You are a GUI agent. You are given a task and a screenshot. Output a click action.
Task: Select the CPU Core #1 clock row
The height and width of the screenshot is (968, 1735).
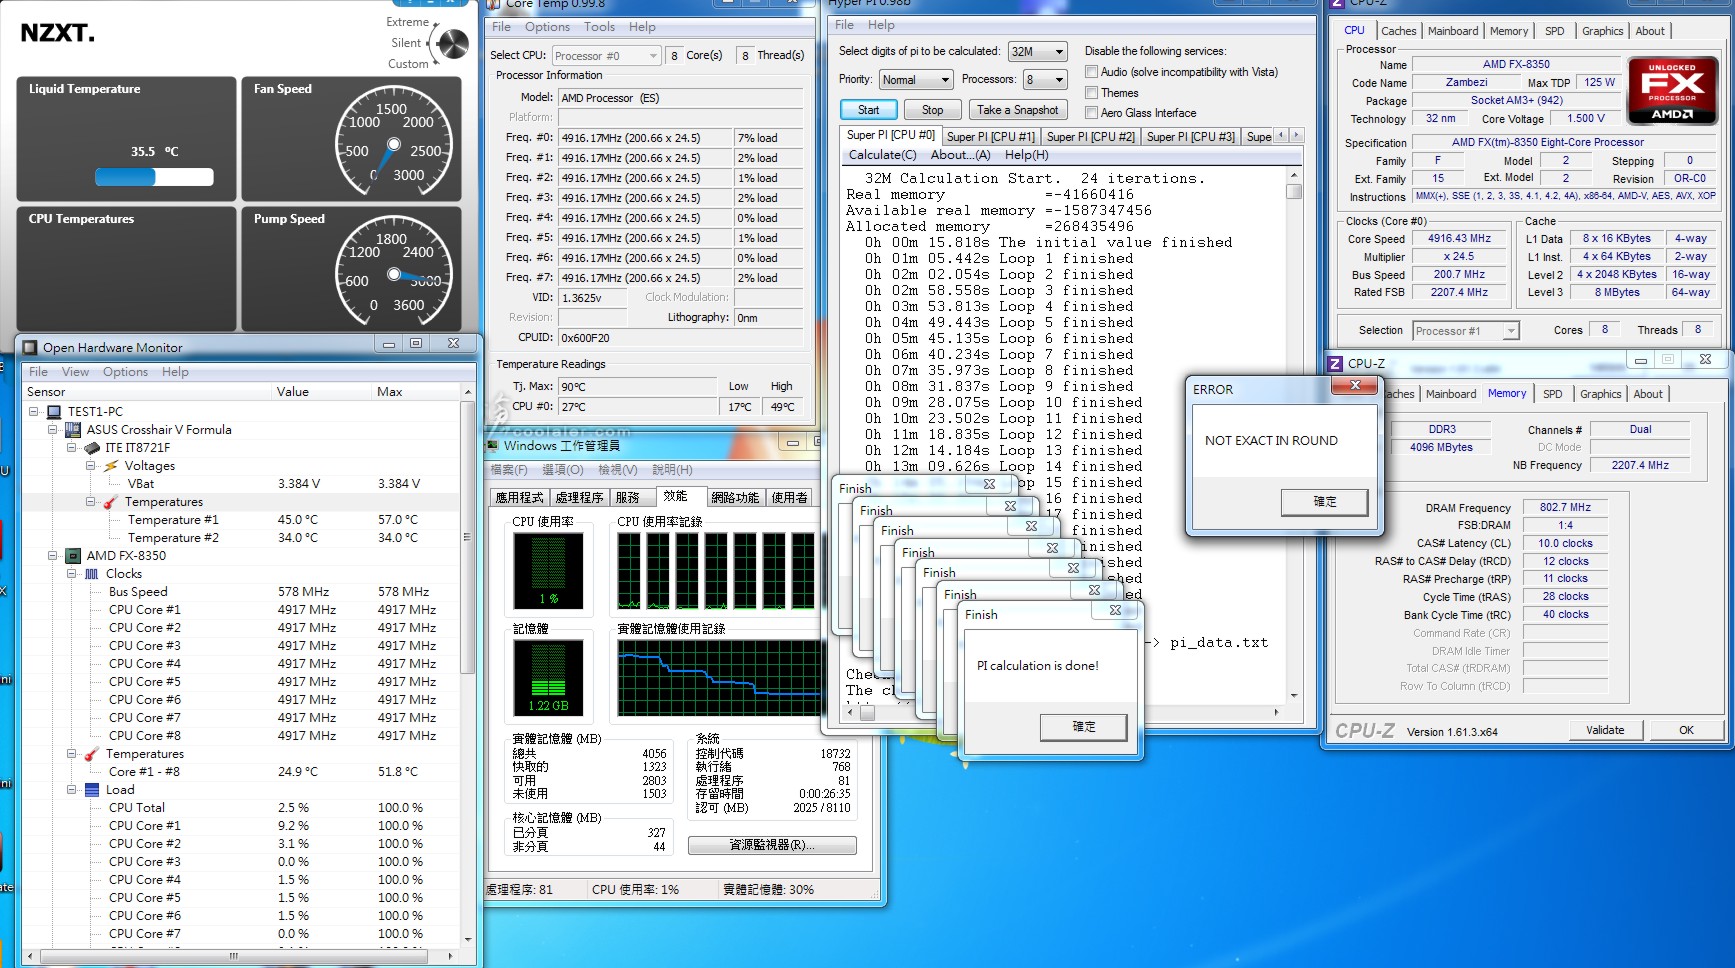[240, 609]
